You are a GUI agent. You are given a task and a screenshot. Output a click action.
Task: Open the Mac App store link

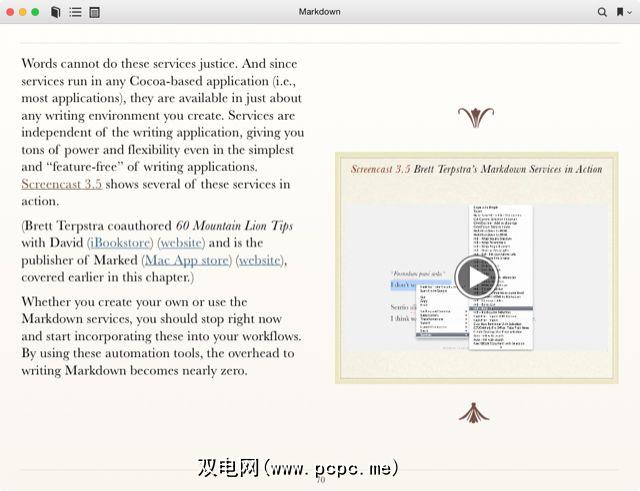pos(187,260)
